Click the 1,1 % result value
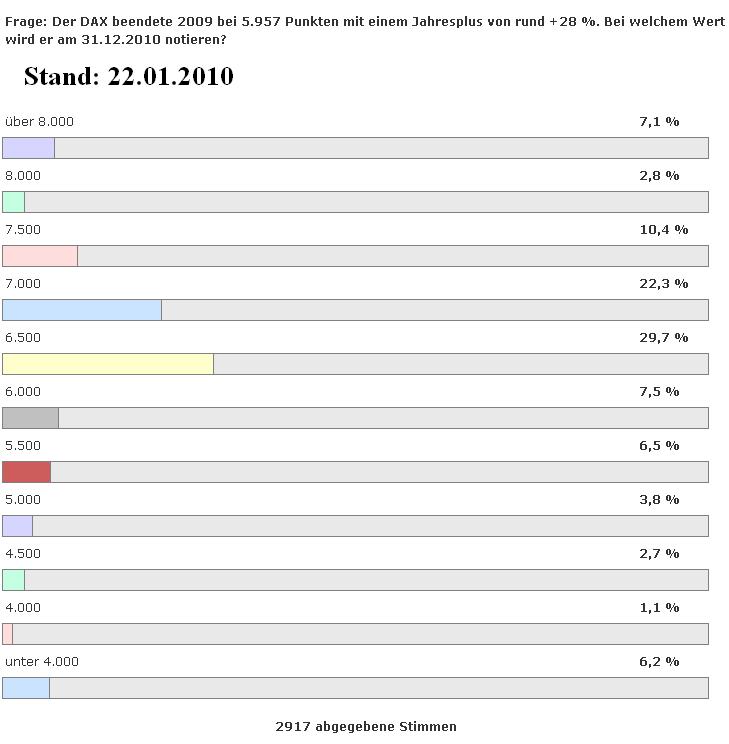This screenshot has height=744, width=729. point(659,608)
